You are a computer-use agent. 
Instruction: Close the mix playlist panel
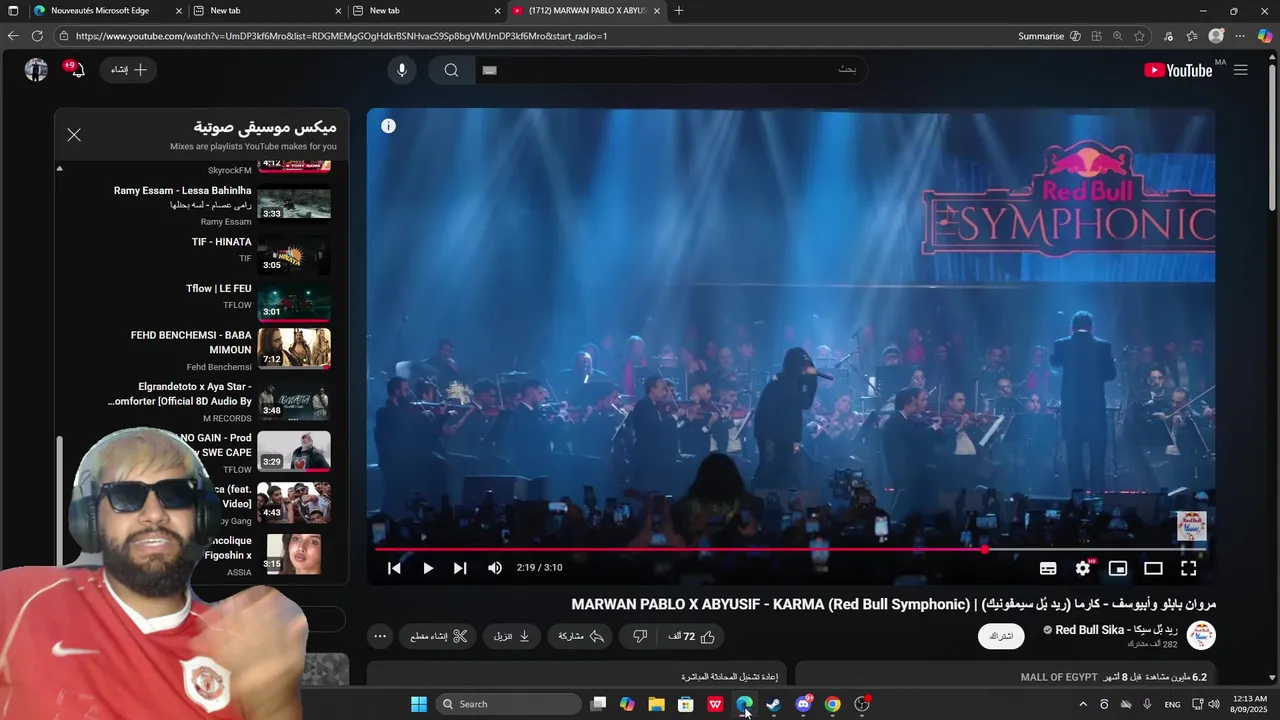click(x=74, y=135)
